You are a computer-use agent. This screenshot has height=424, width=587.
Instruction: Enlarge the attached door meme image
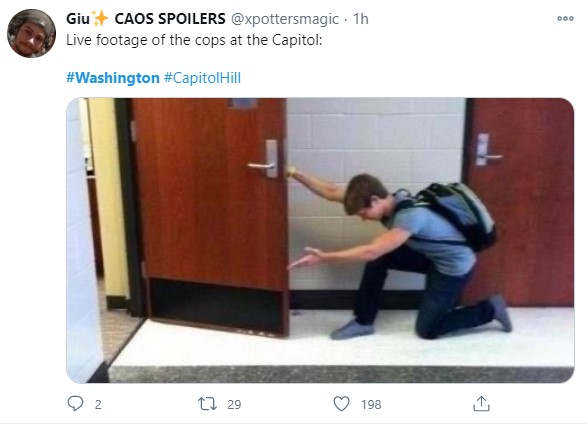coord(320,240)
